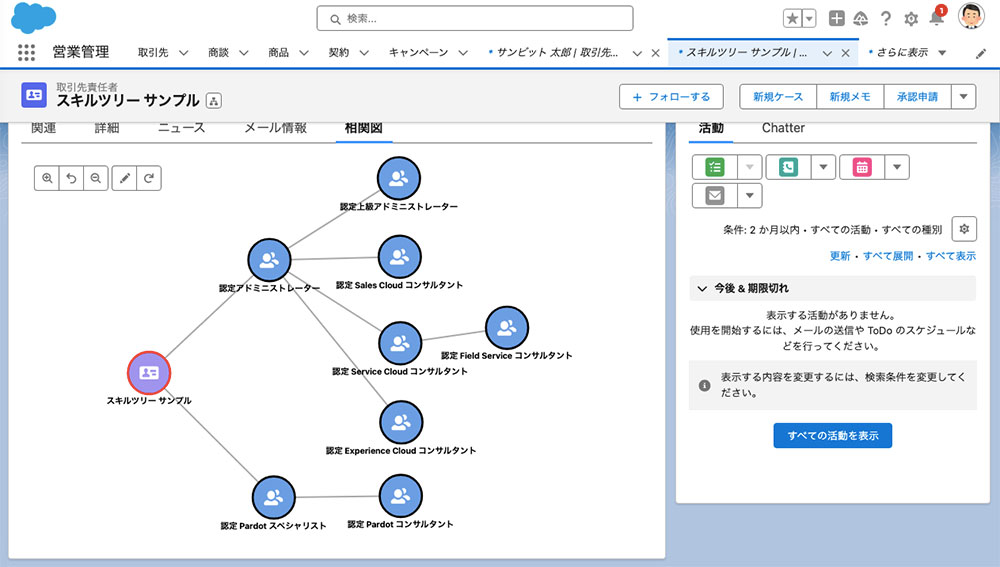Select the 認定アドミニストレーター node

pyautogui.click(x=269, y=260)
